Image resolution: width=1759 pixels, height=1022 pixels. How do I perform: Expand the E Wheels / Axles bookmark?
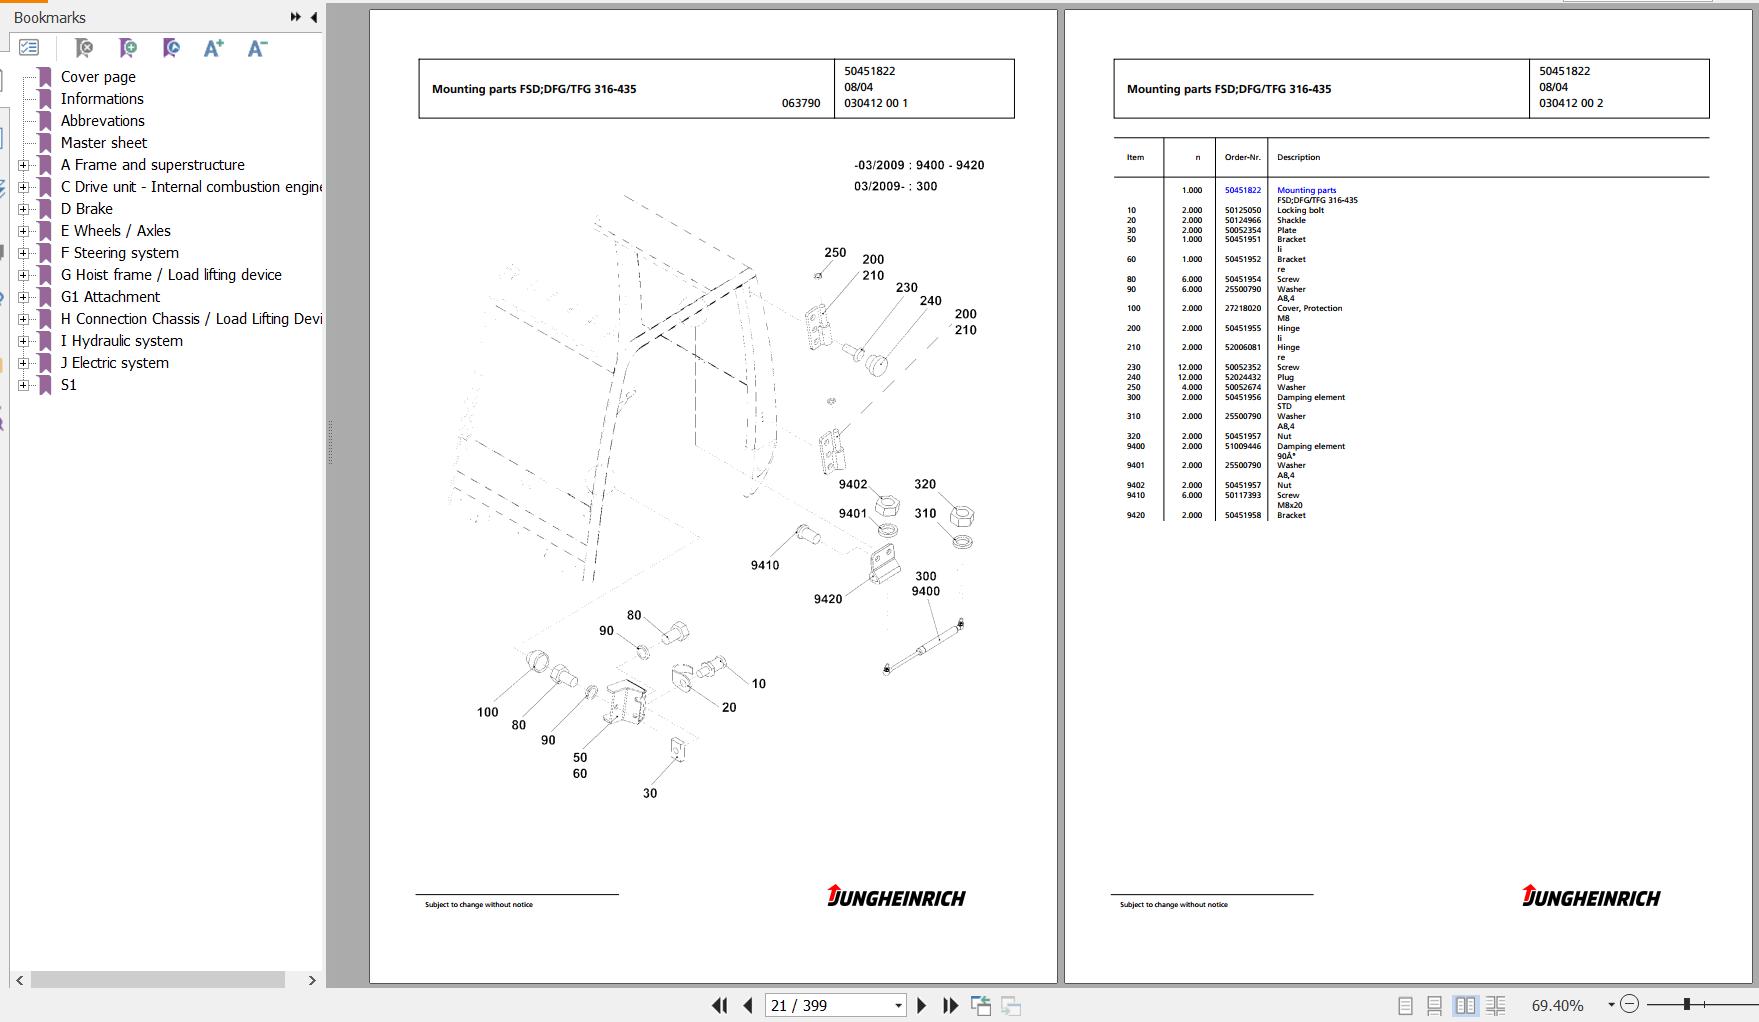point(23,231)
